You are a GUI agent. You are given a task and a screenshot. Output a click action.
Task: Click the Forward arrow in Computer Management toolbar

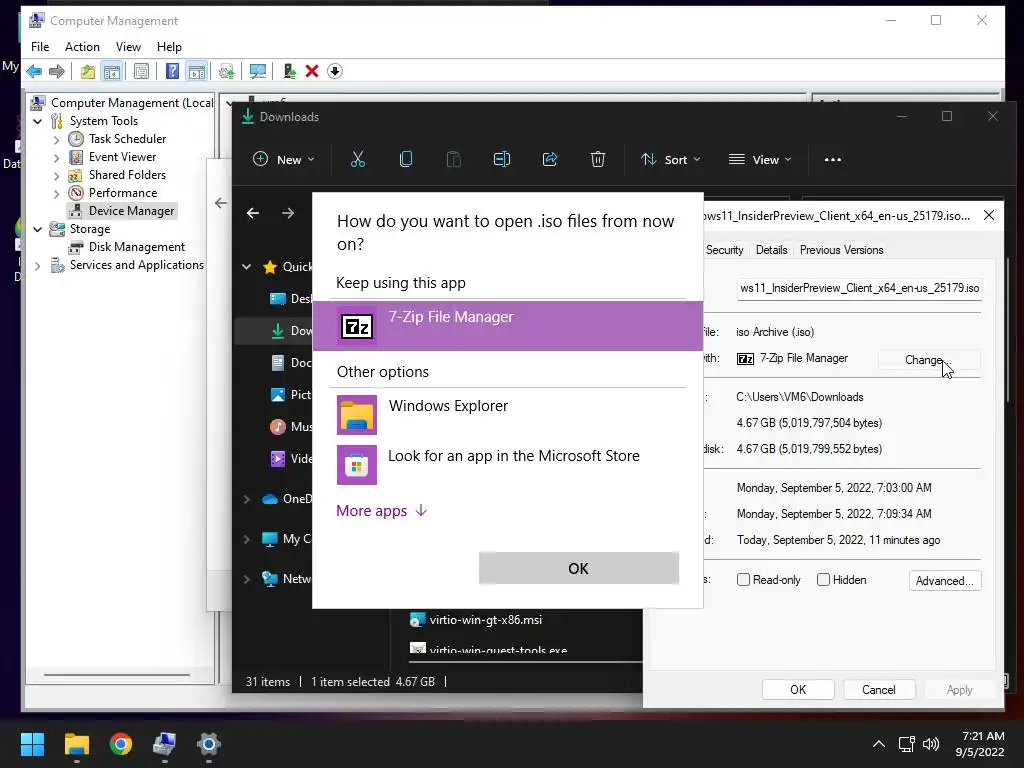coord(57,71)
